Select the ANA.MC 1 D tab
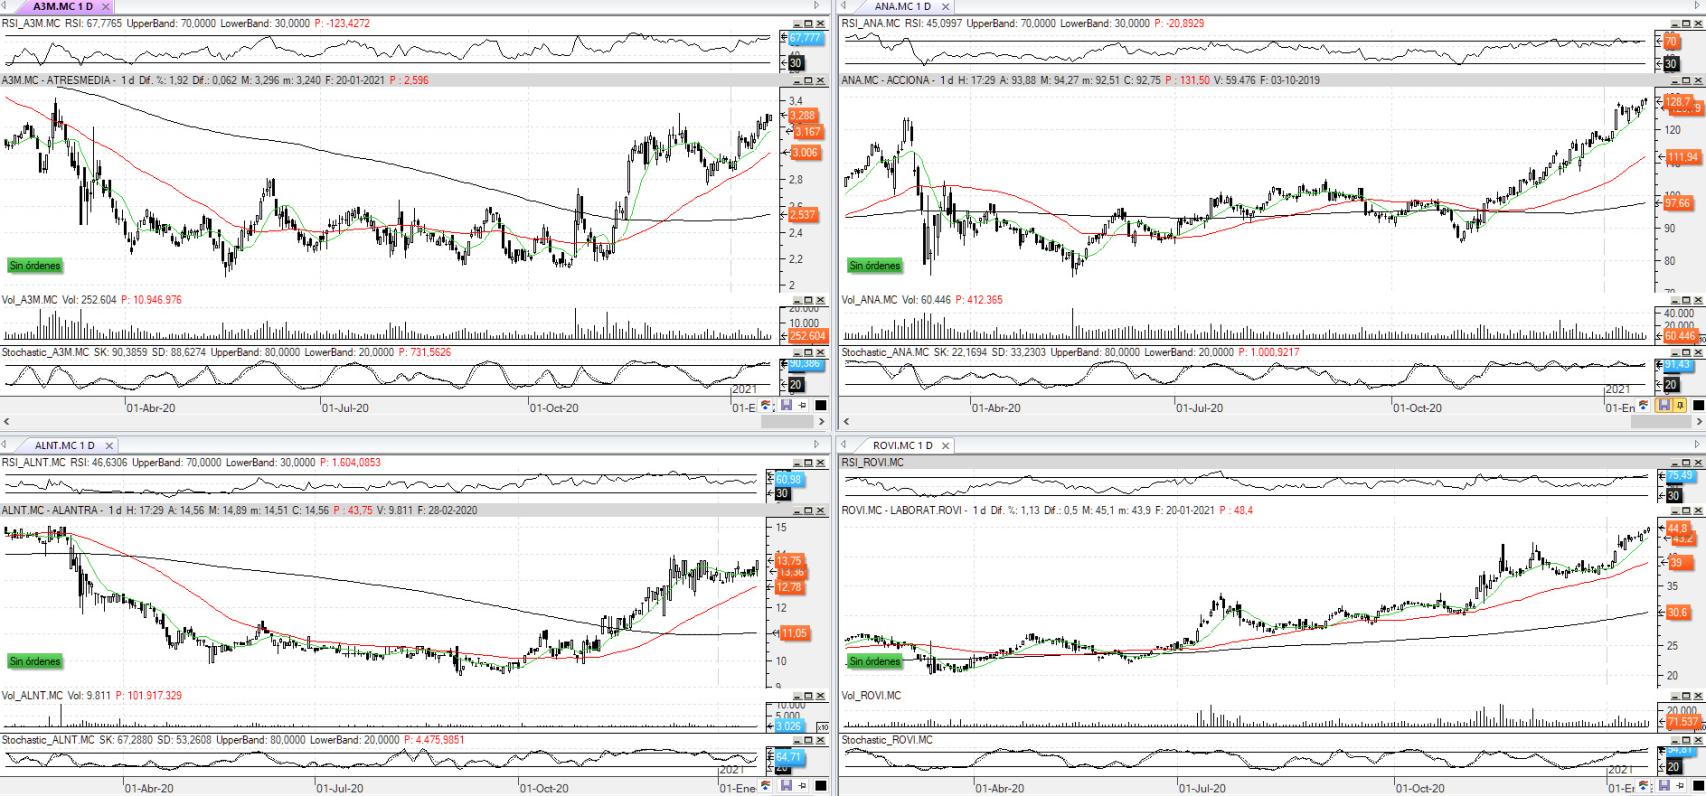Screen dimensions: 1706x796 [x=902, y=6]
